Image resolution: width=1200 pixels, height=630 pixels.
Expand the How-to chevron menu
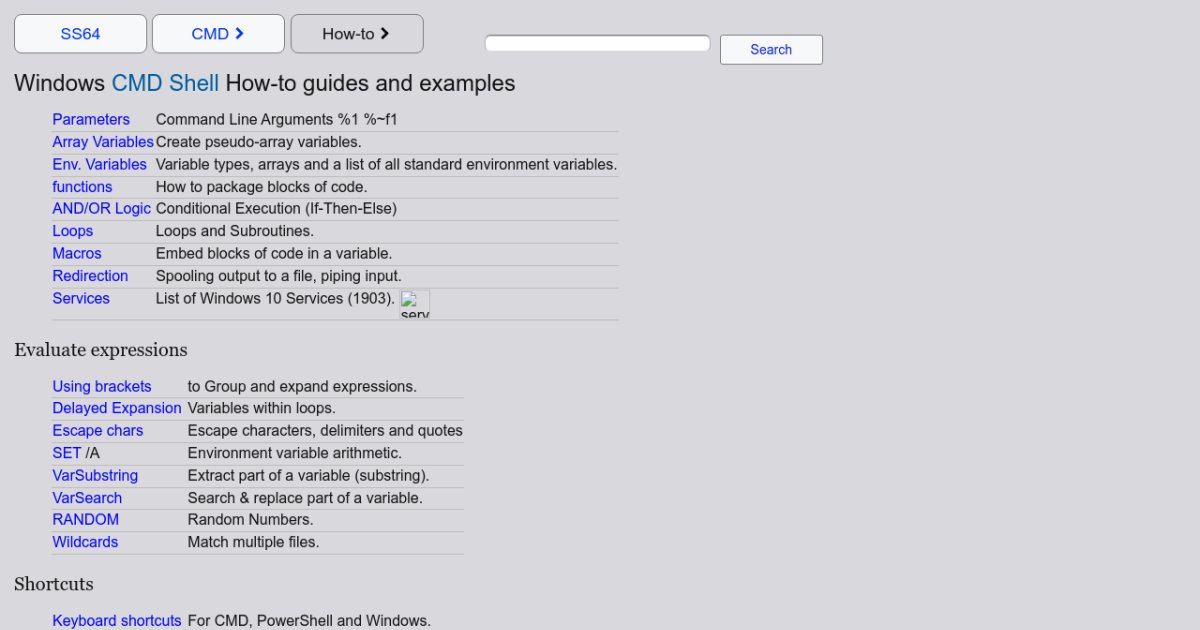pyautogui.click(x=357, y=34)
